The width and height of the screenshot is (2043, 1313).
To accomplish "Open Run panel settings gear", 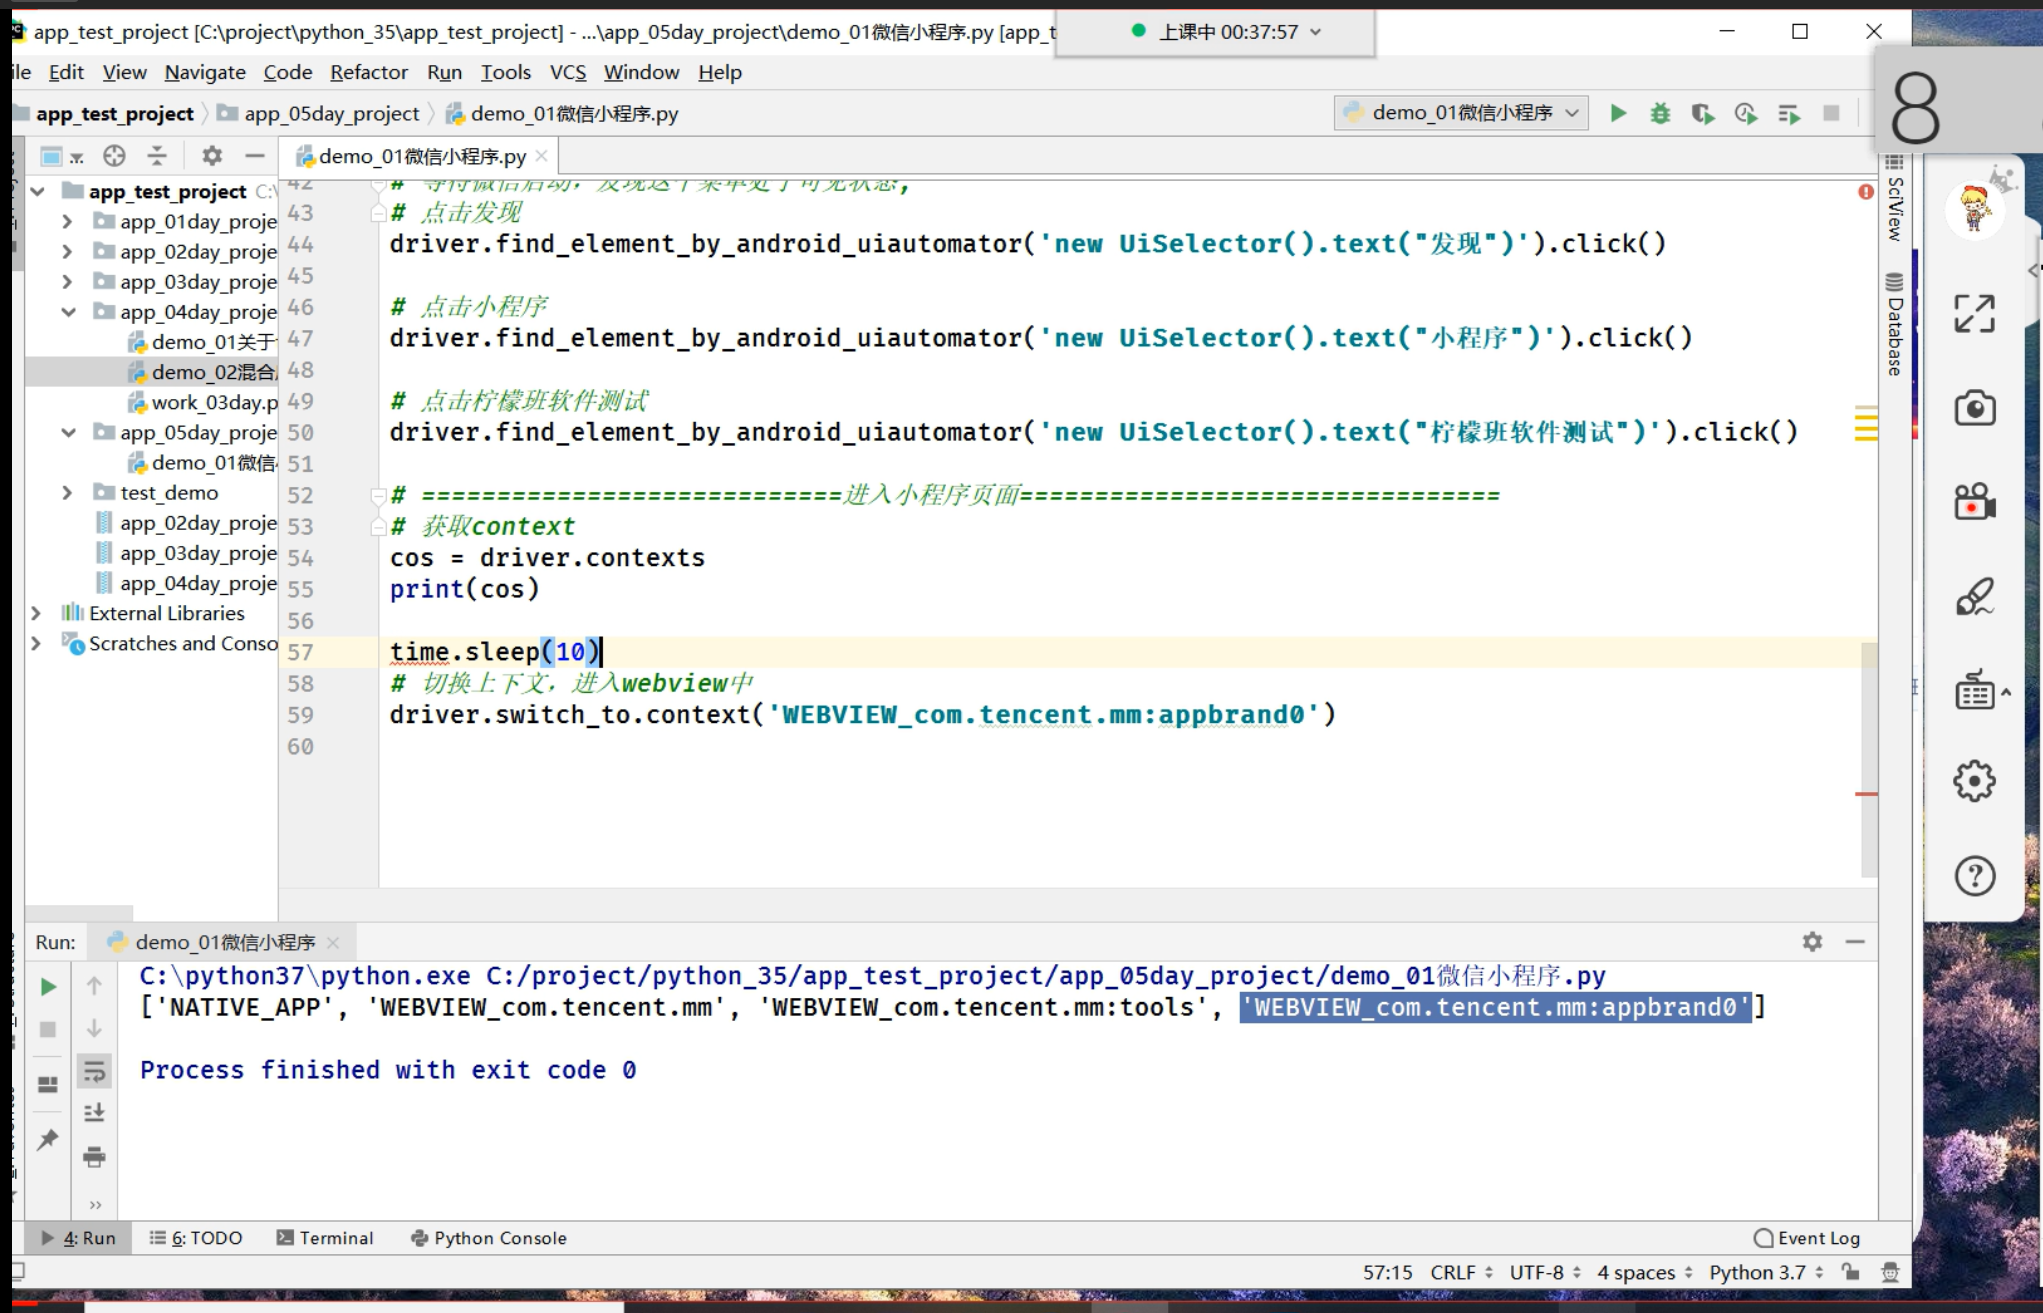I will tap(1812, 942).
